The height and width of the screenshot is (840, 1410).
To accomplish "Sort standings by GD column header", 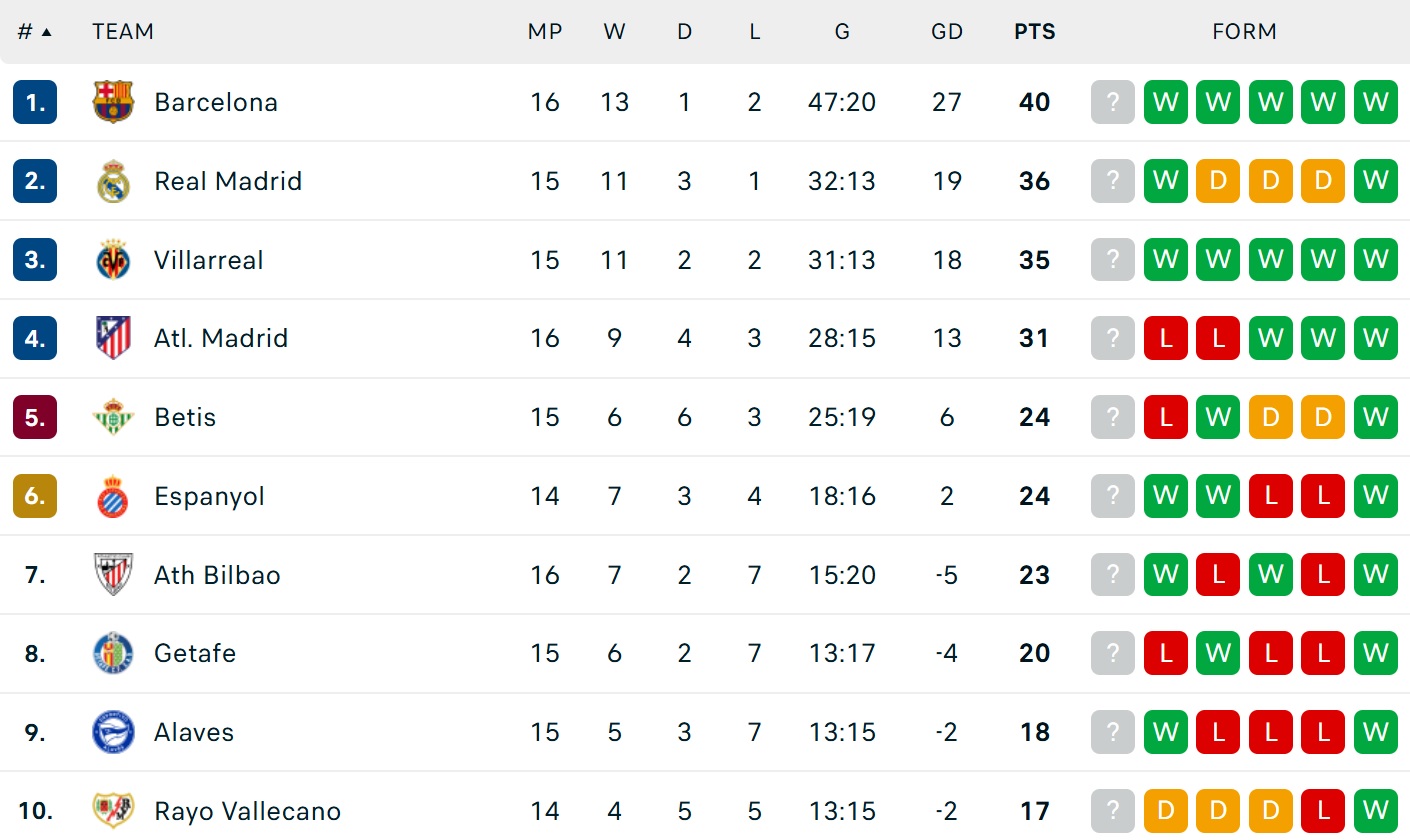I will pos(946,32).
